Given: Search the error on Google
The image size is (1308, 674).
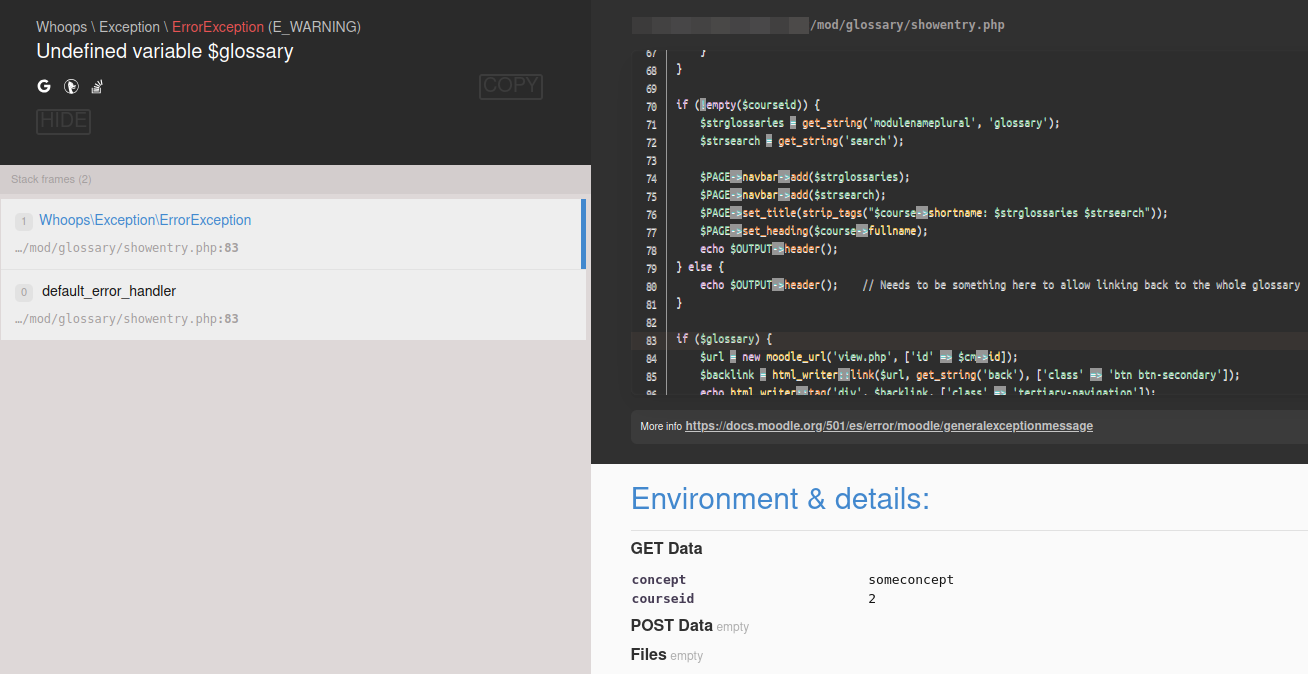Looking at the screenshot, I should pyautogui.click(x=44, y=86).
